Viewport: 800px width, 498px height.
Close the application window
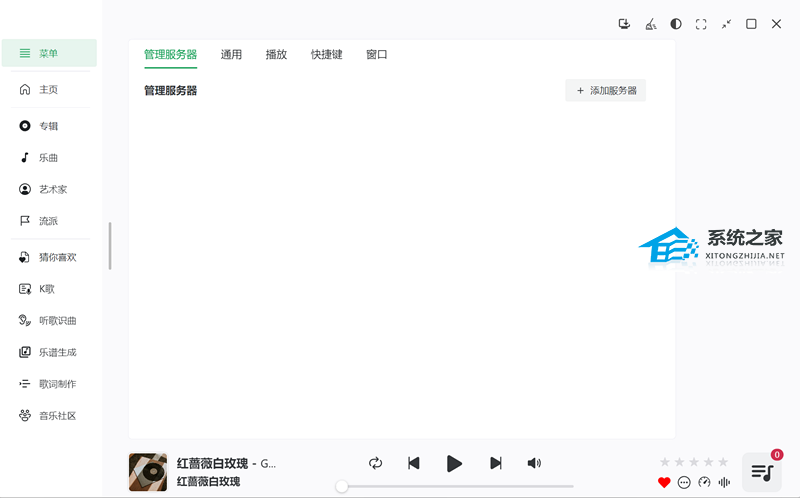pyautogui.click(x=777, y=24)
